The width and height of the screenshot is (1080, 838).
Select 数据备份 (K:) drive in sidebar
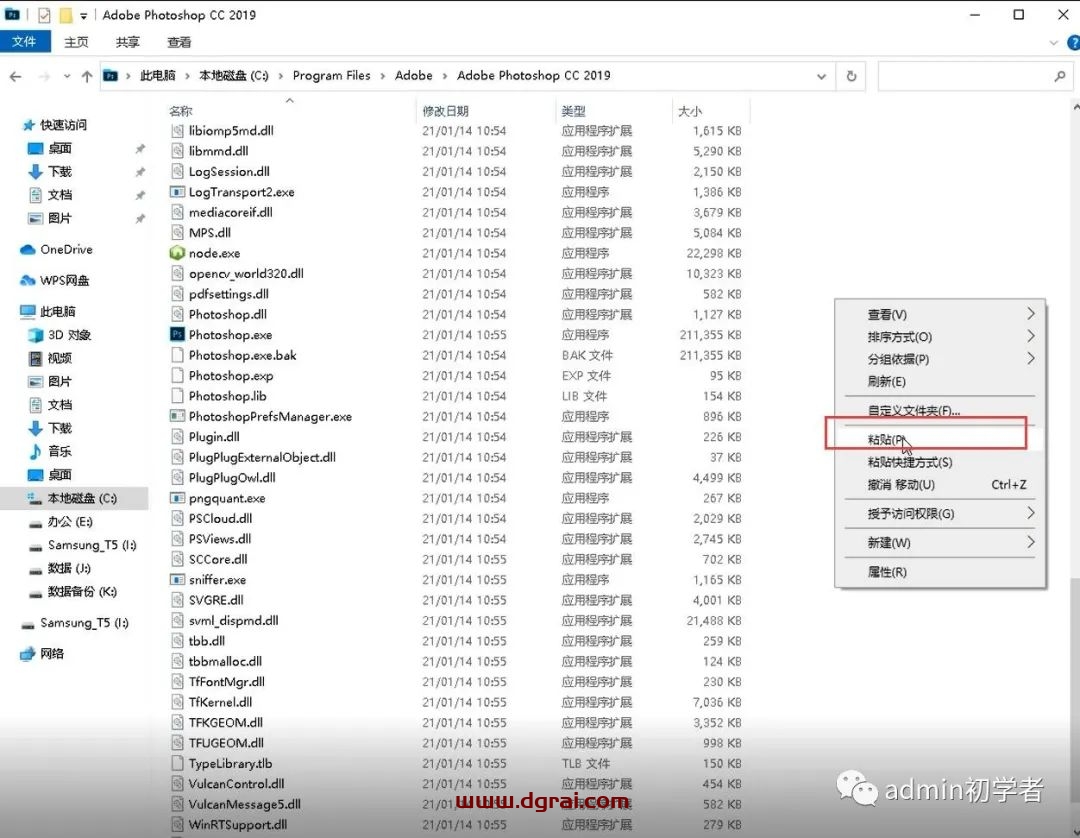pos(73,591)
